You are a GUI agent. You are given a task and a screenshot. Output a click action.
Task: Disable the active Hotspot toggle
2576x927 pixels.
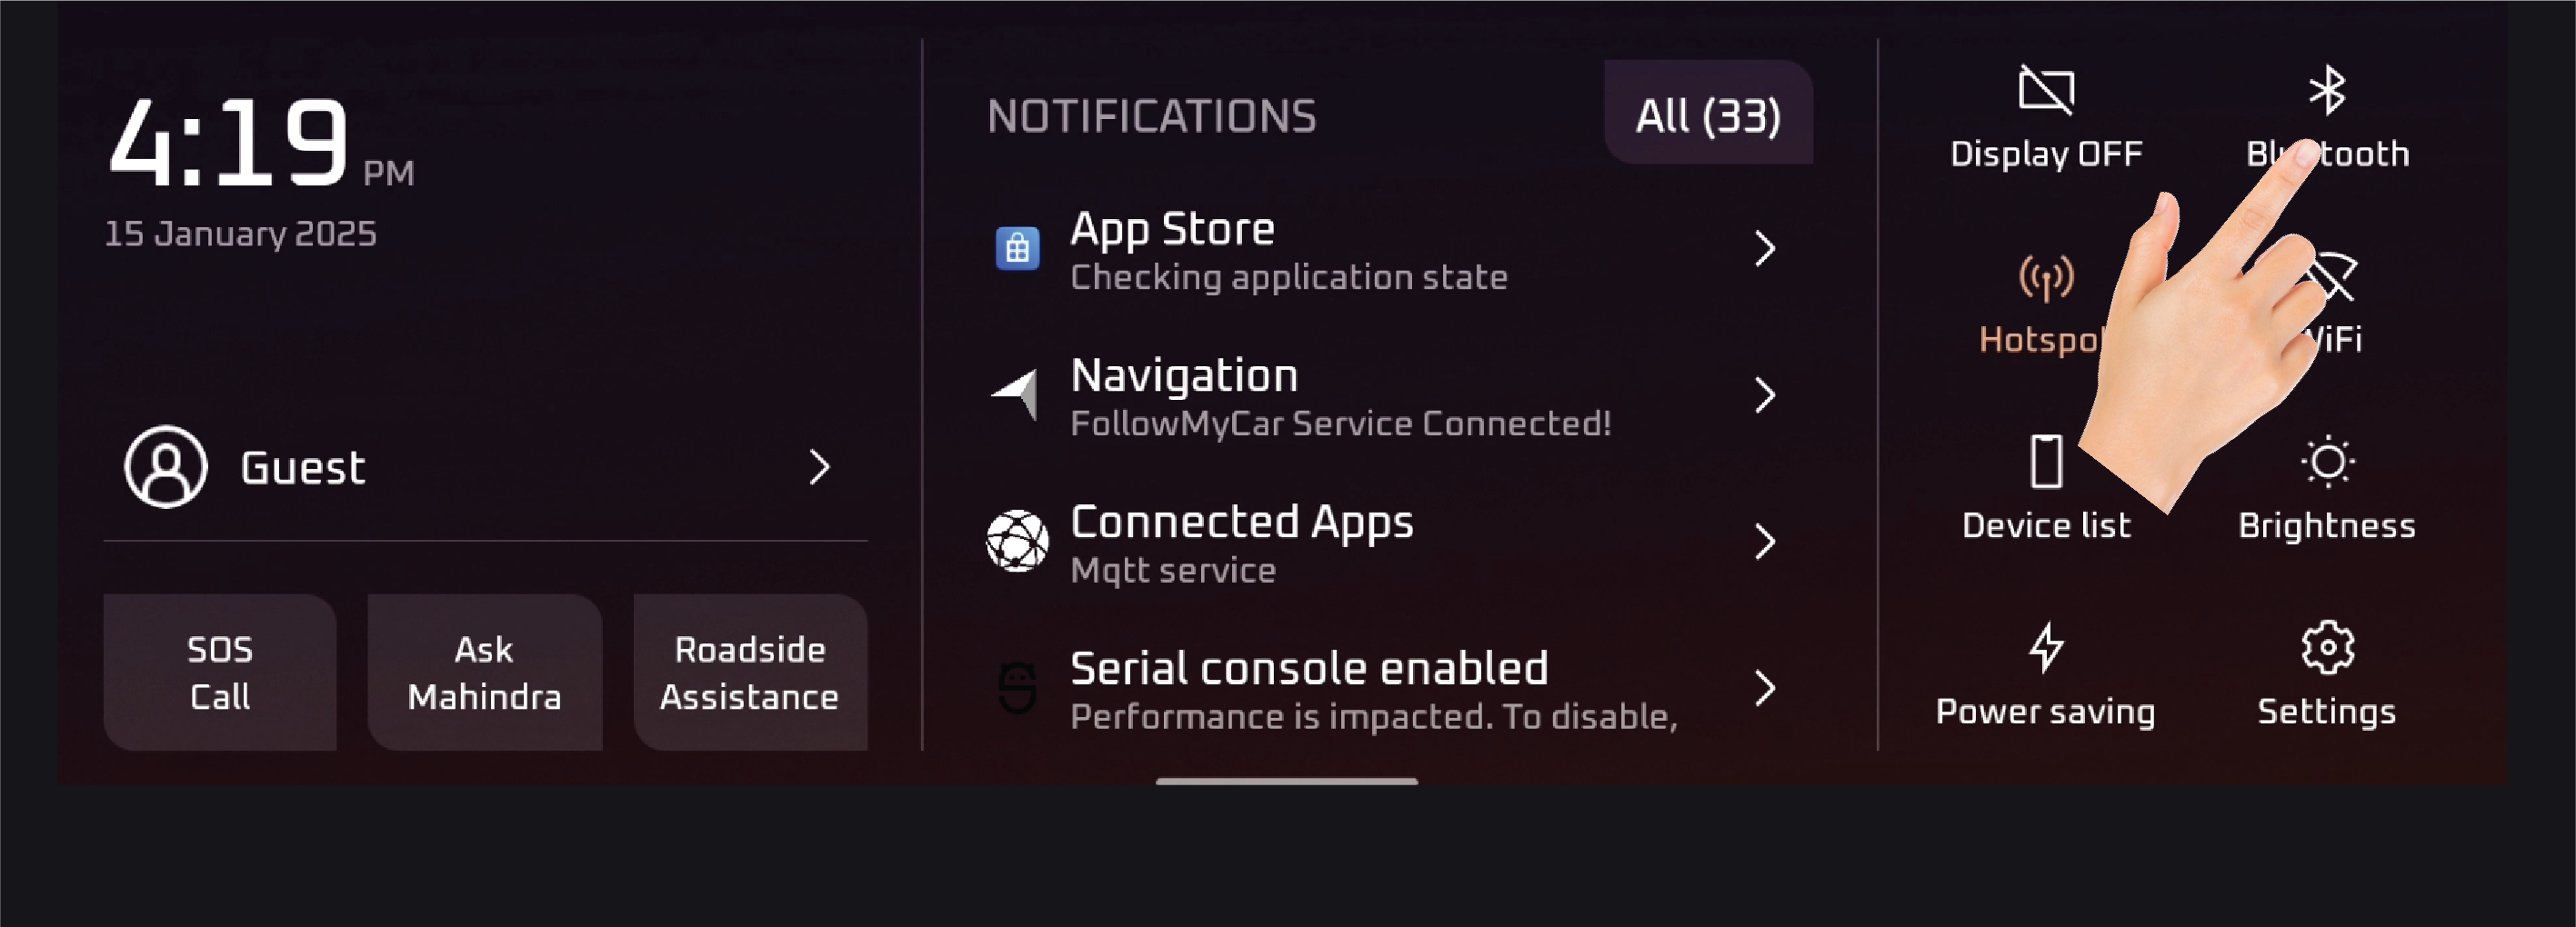[x=2046, y=278]
